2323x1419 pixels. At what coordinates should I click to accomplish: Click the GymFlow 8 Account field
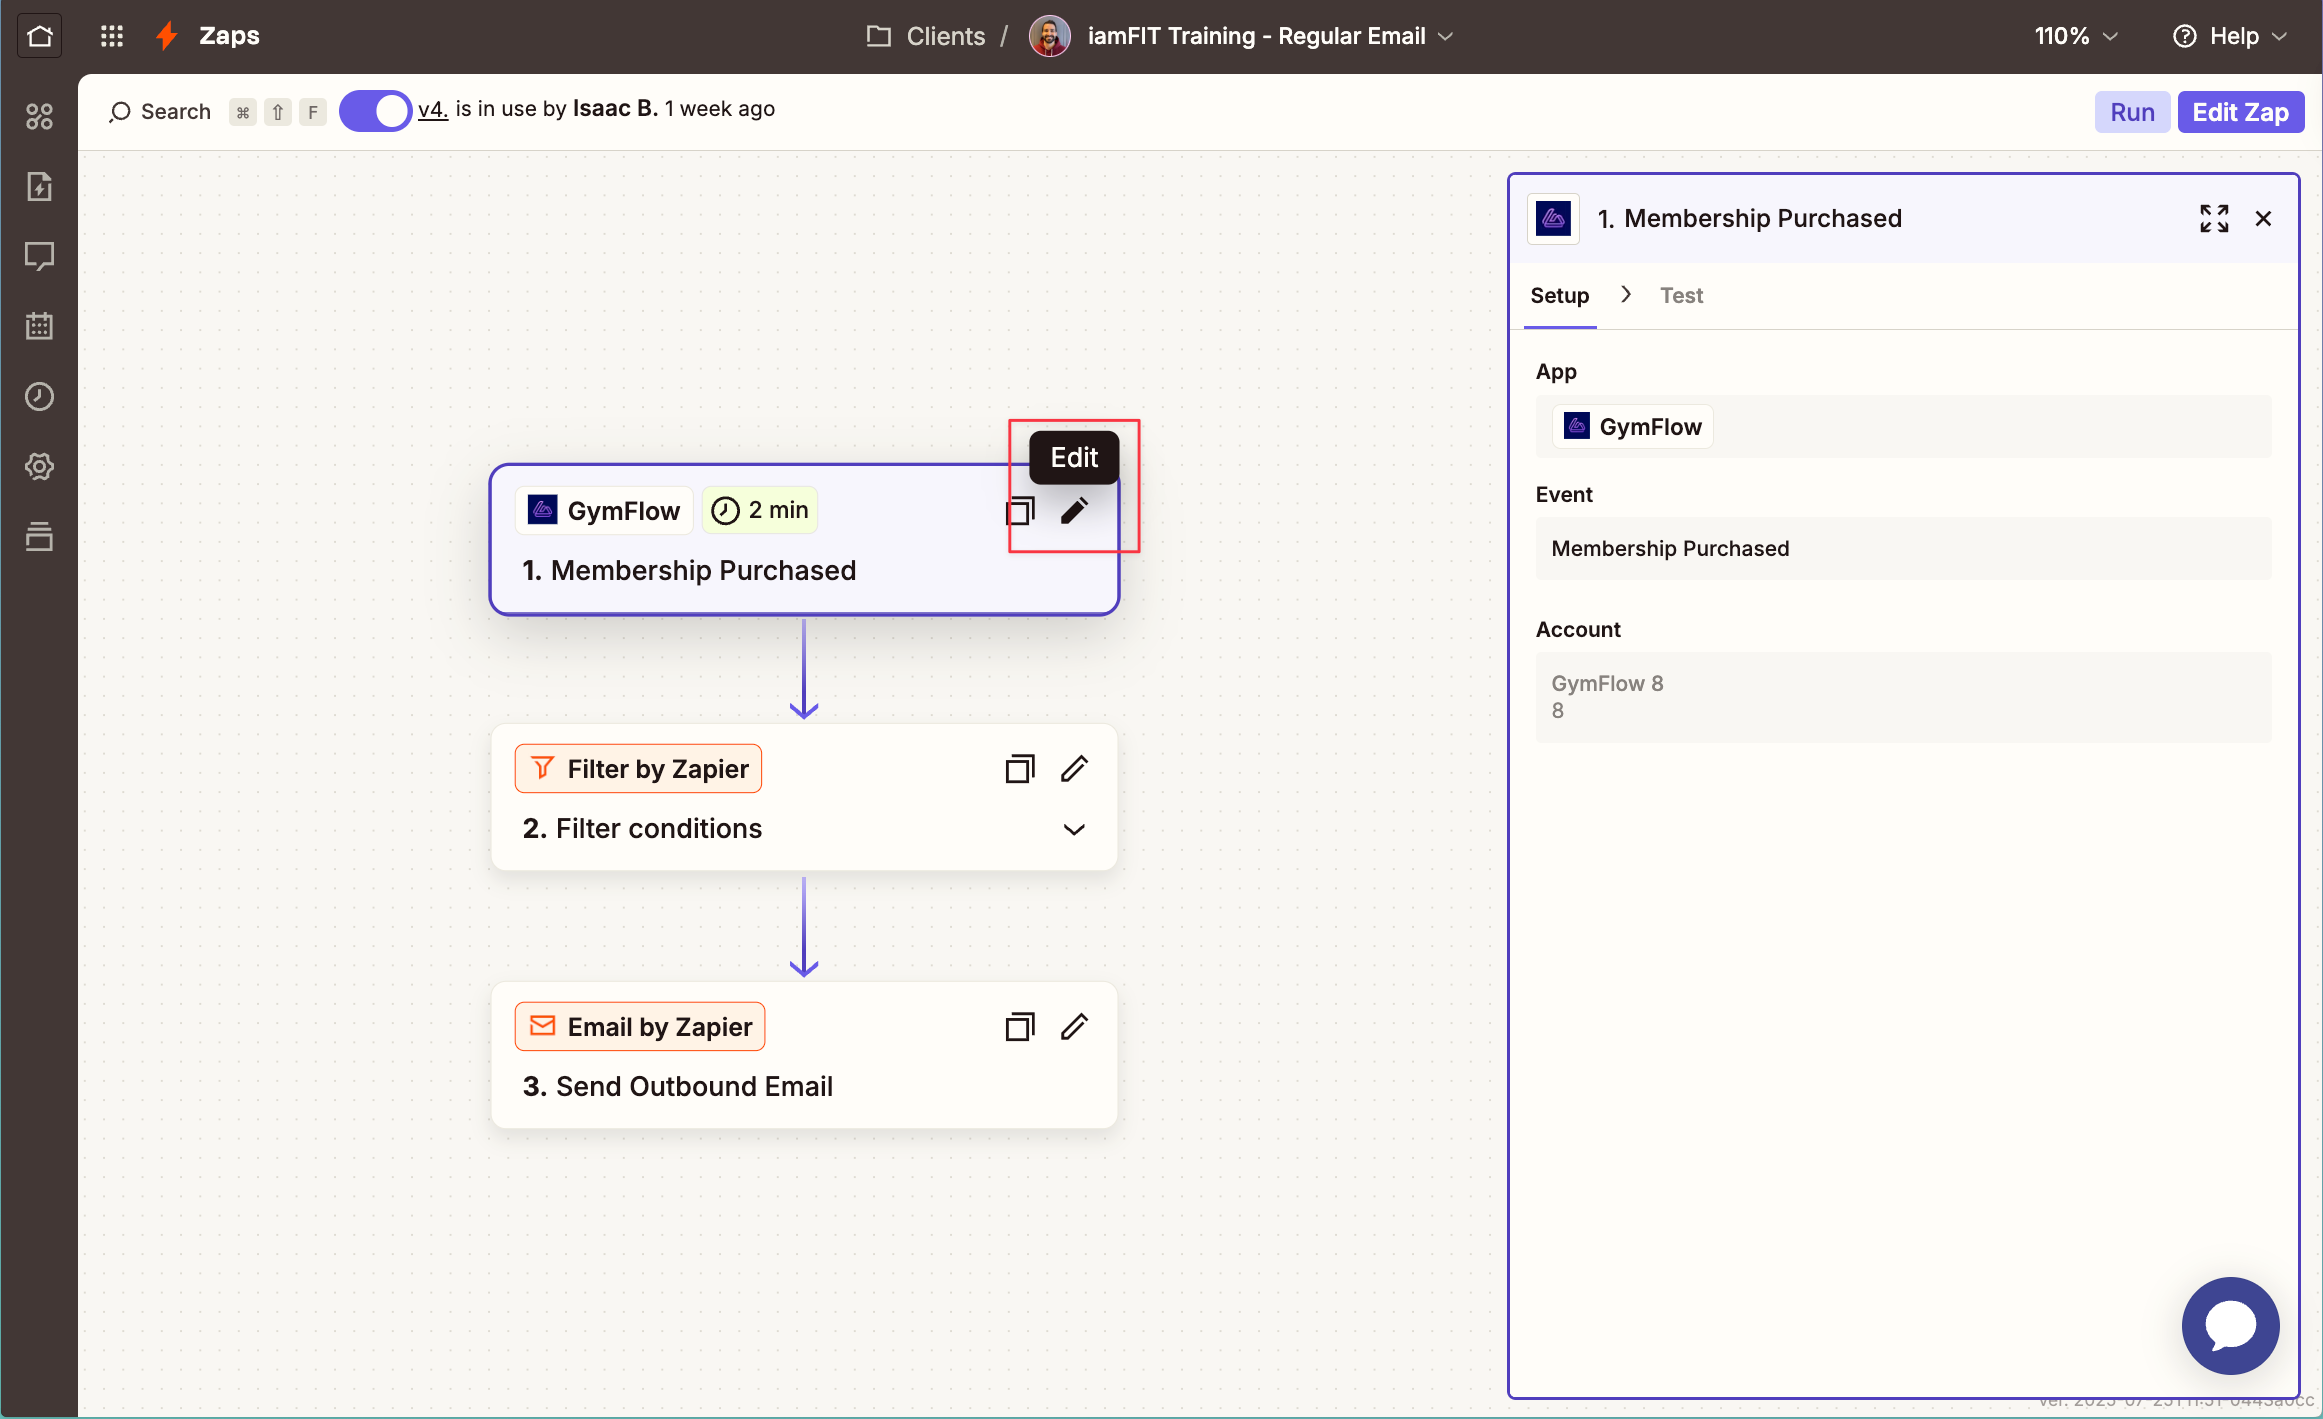(x=1903, y=697)
